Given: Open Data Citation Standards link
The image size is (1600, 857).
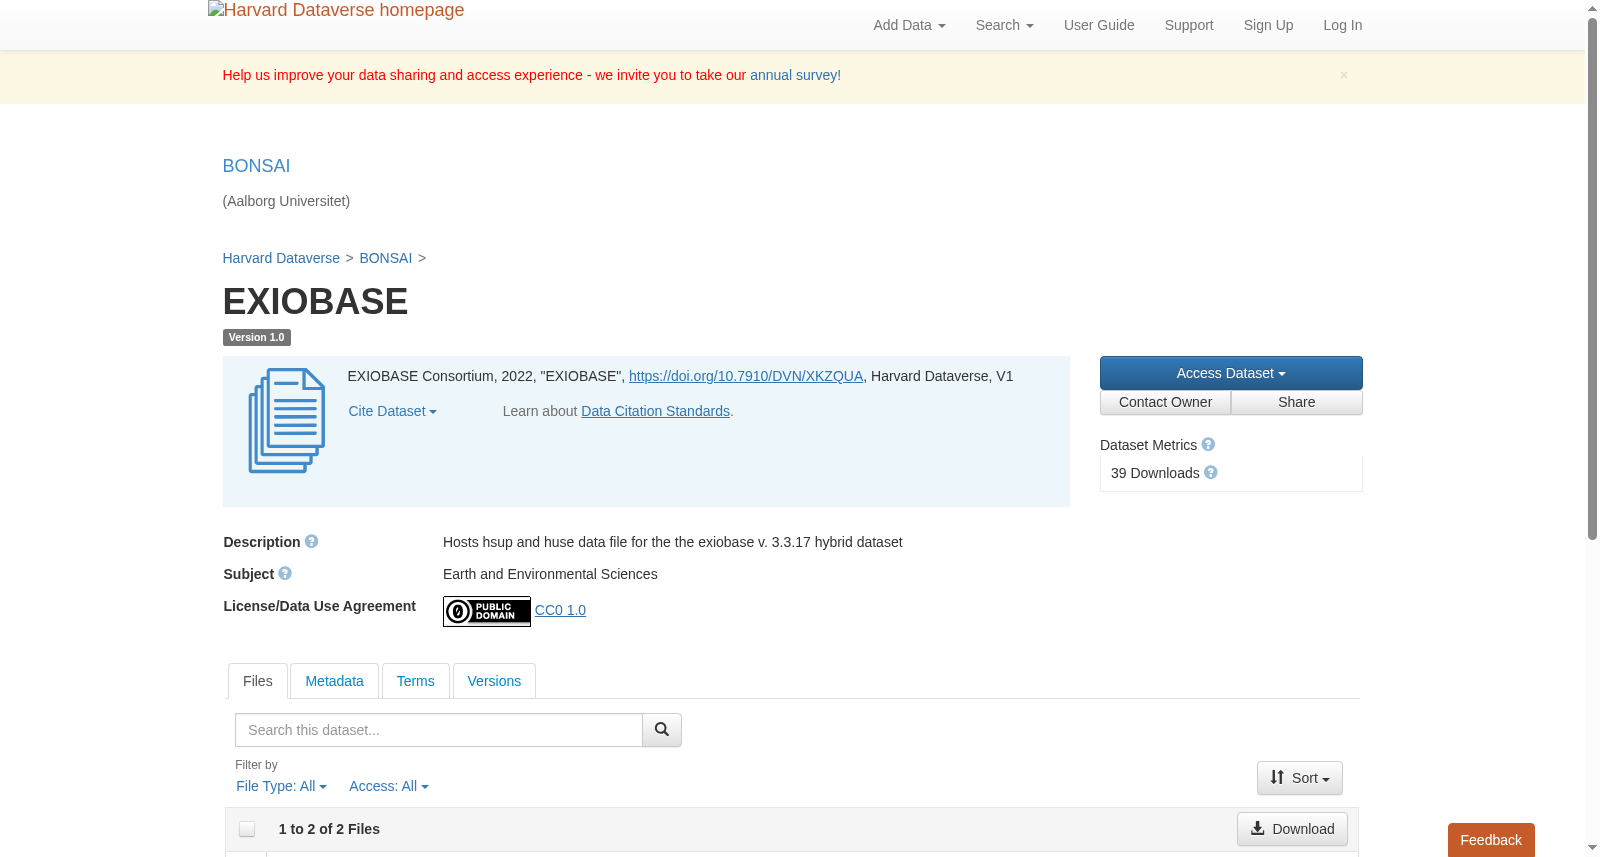Looking at the screenshot, I should coord(656,411).
